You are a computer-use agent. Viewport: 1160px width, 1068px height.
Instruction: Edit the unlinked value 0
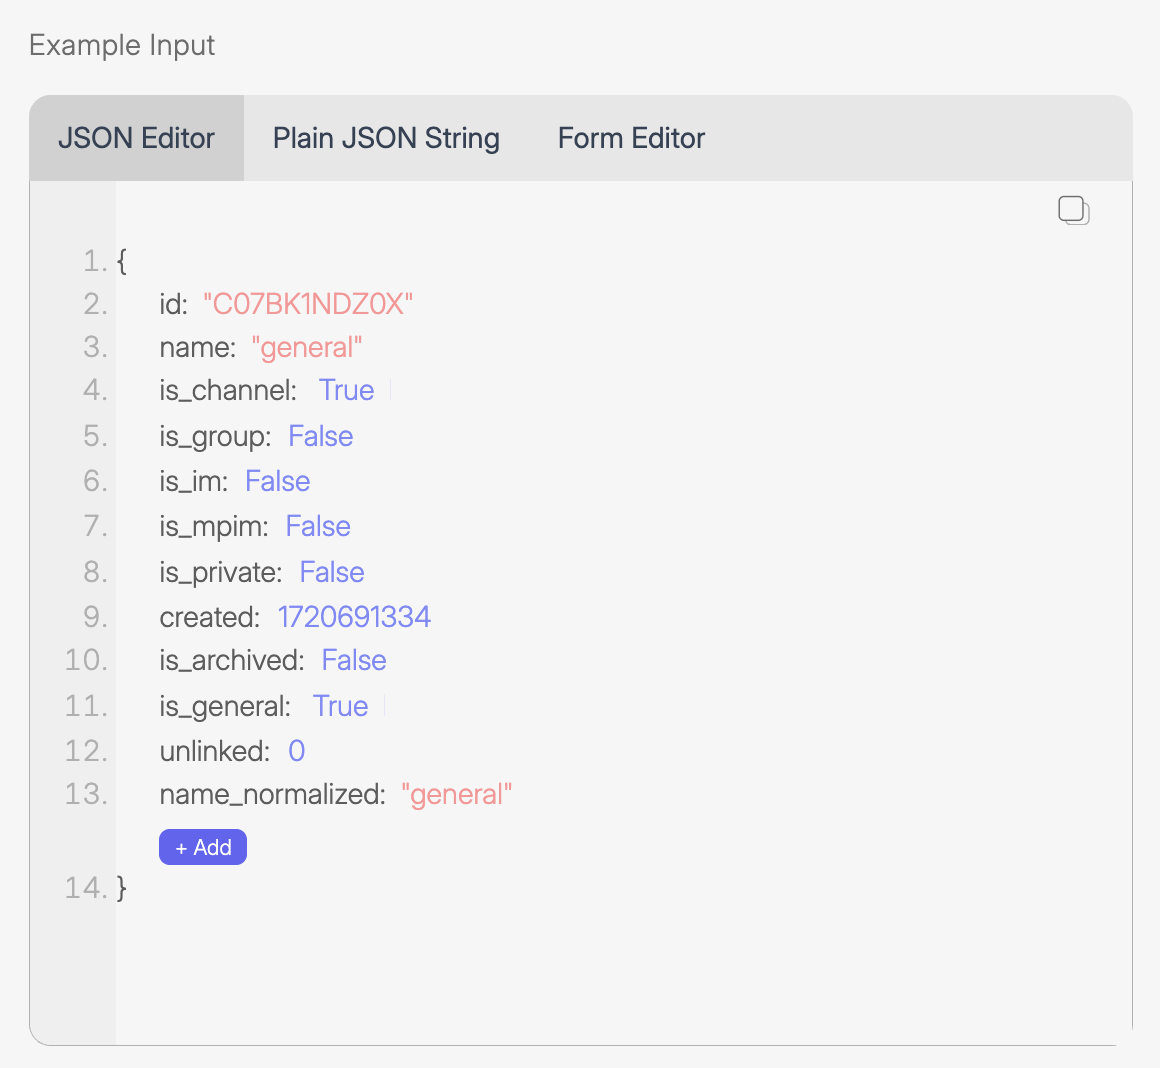(296, 751)
